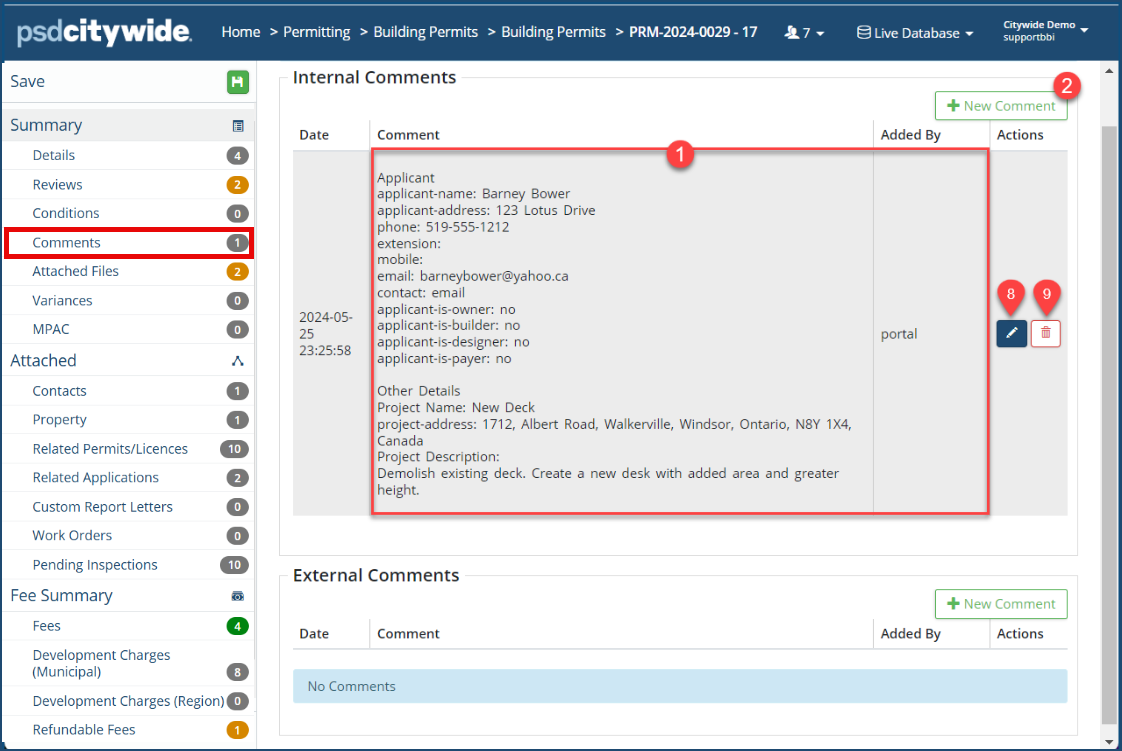The height and width of the screenshot is (751, 1122).
Task: Click the comment date 2024-05-25 23:25:58
Action: coord(326,333)
